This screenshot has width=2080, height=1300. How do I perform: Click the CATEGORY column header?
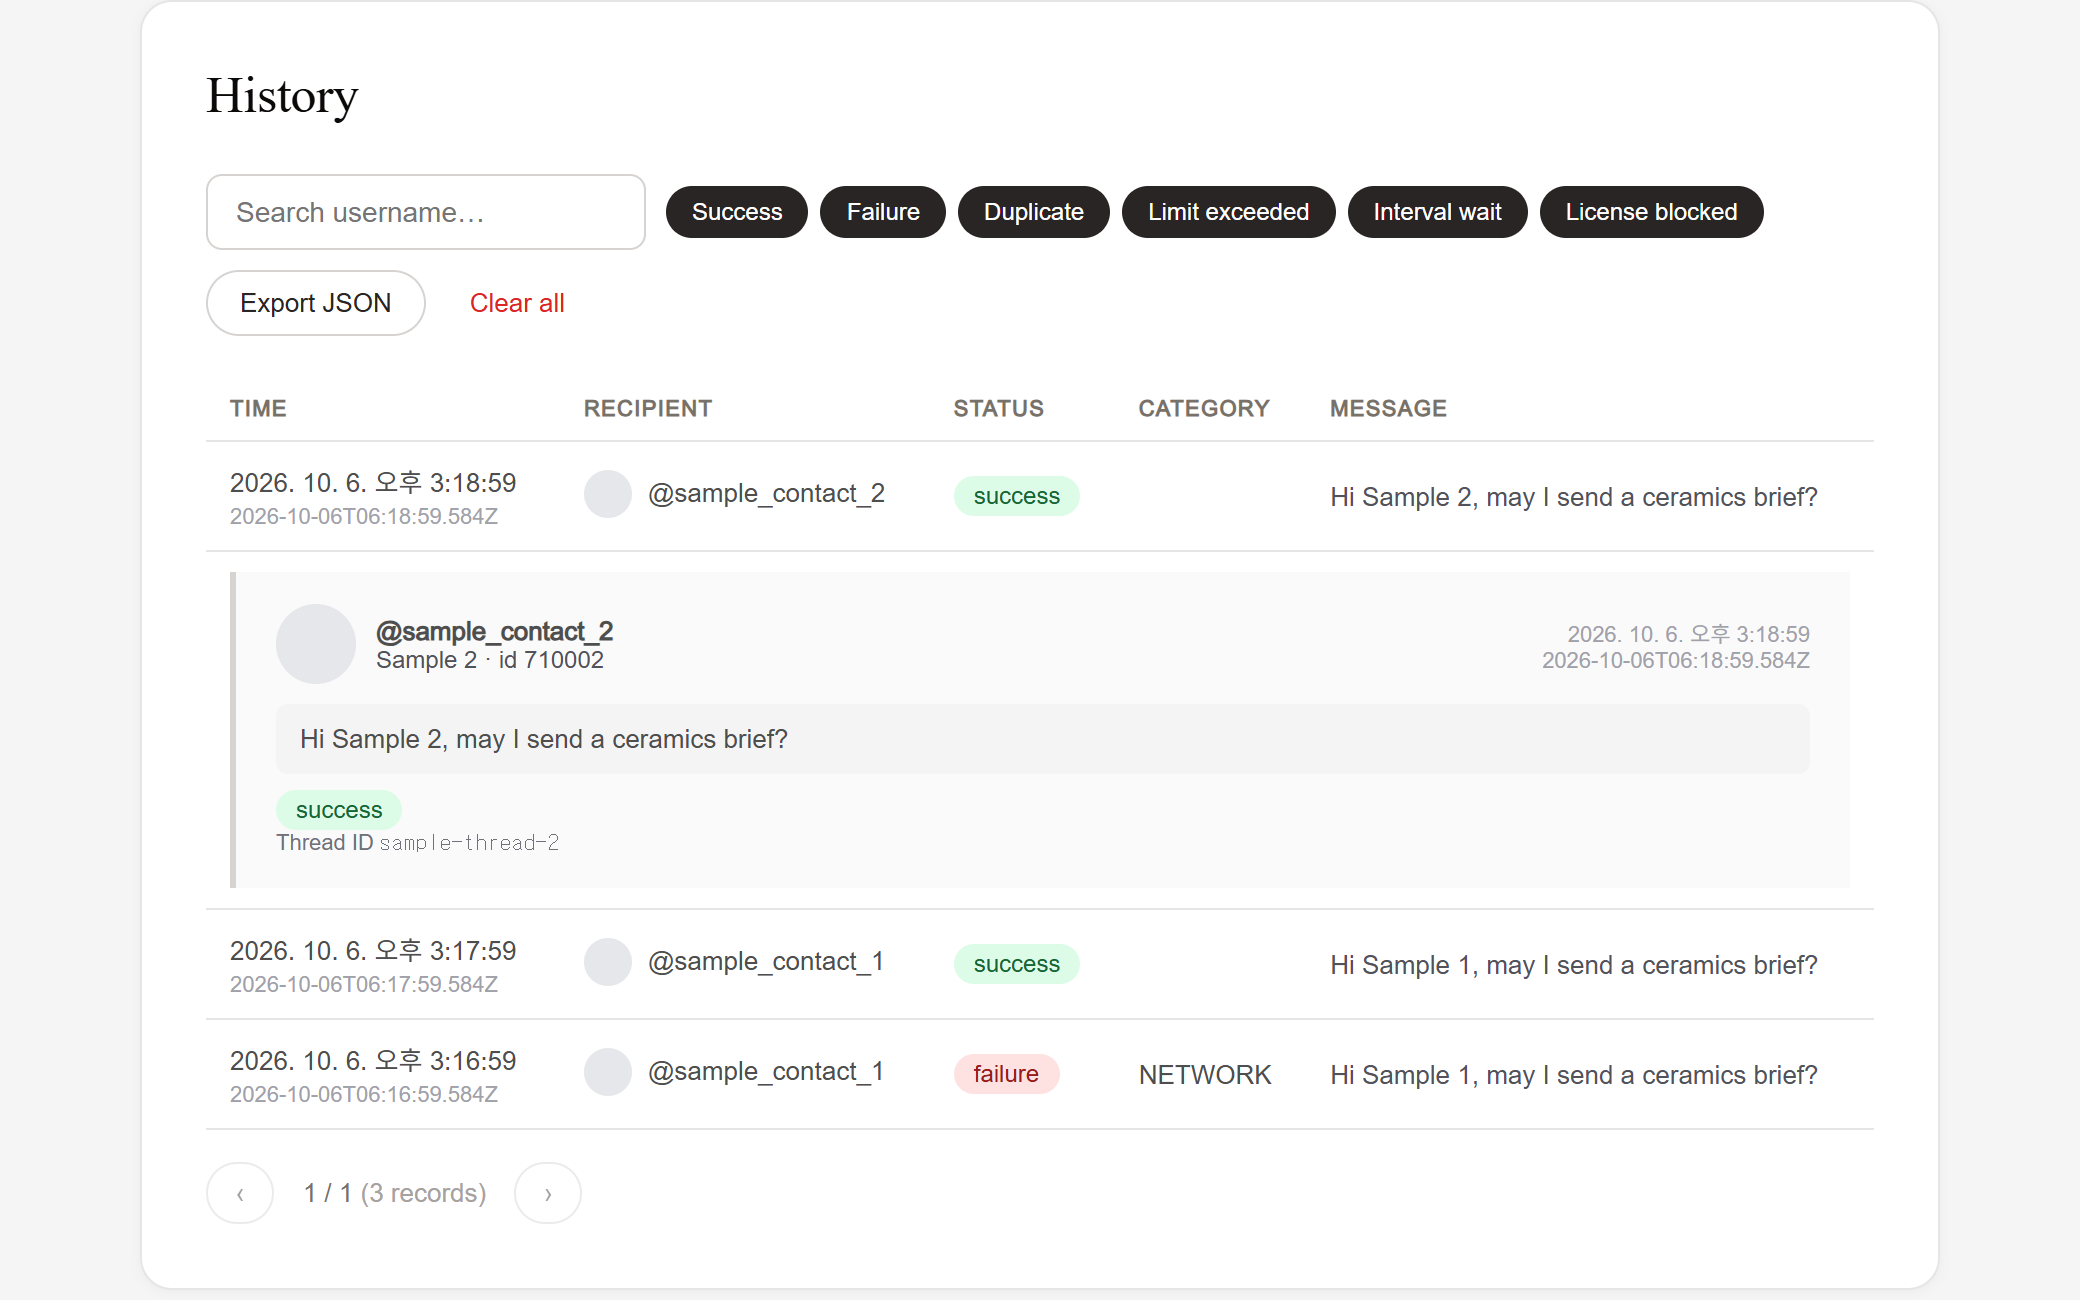pyautogui.click(x=1204, y=408)
